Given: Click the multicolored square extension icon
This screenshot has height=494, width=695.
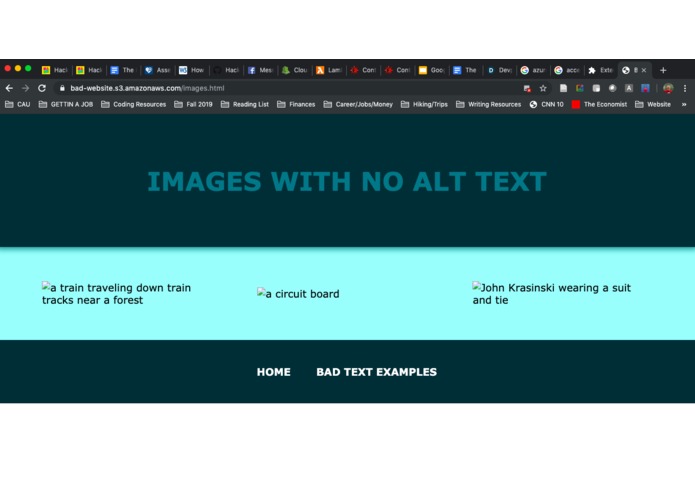Looking at the screenshot, I should tap(580, 88).
